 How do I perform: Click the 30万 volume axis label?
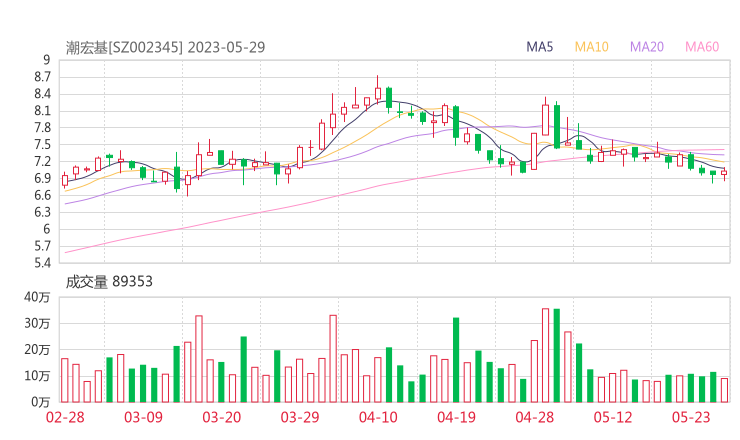37,324
